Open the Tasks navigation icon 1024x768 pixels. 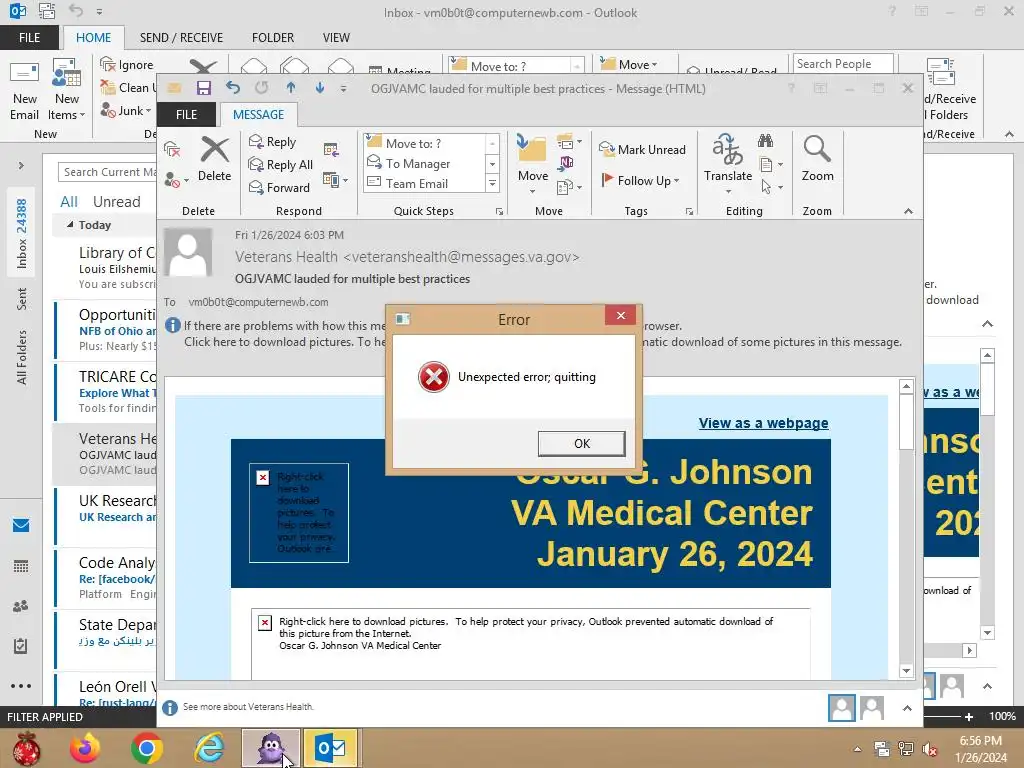[x=21, y=646]
